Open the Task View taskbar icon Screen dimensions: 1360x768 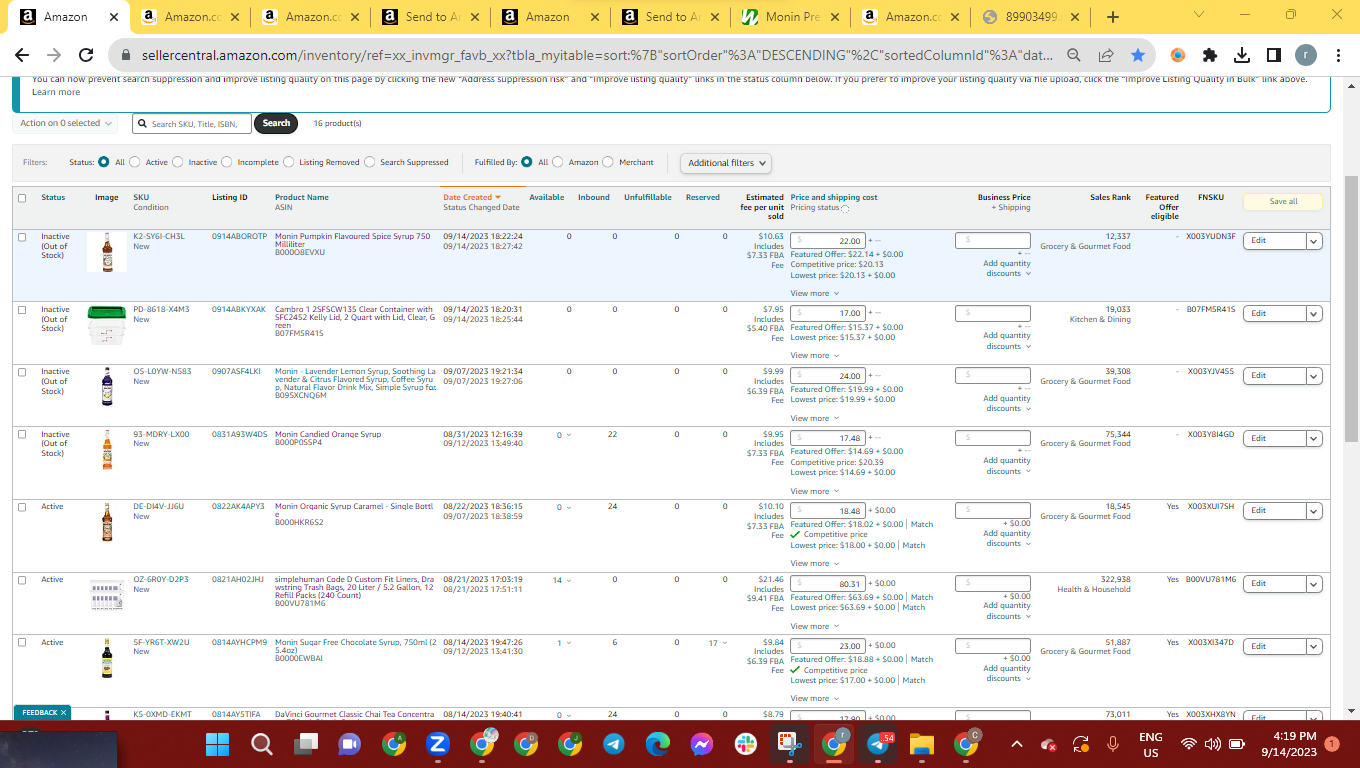[x=306, y=744]
